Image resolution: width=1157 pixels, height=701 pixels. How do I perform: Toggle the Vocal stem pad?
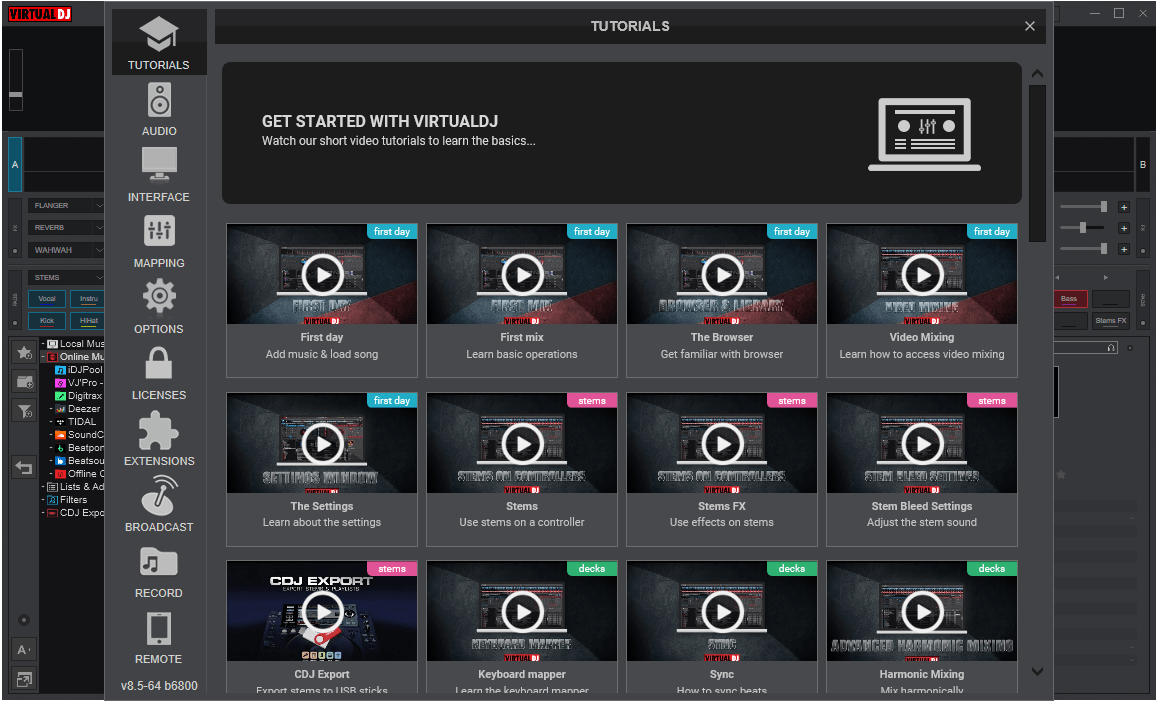(x=46, y=299)
